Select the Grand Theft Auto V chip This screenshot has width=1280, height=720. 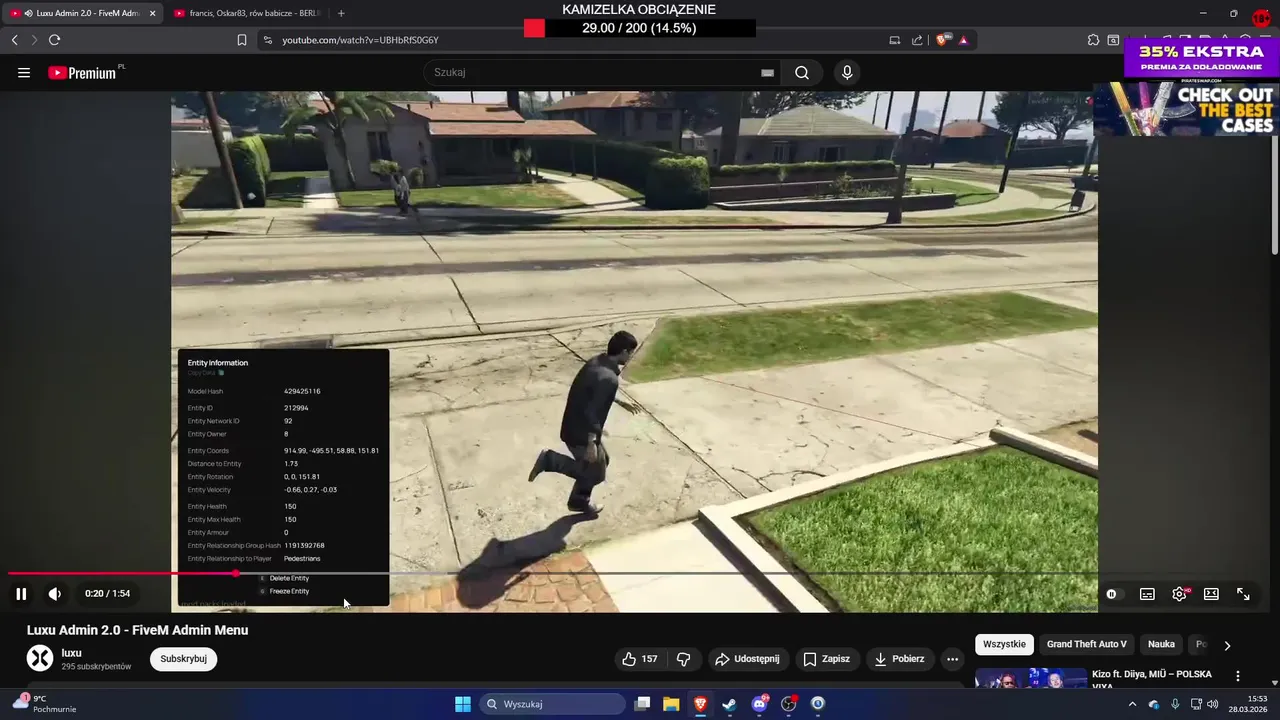[1086, 644]
